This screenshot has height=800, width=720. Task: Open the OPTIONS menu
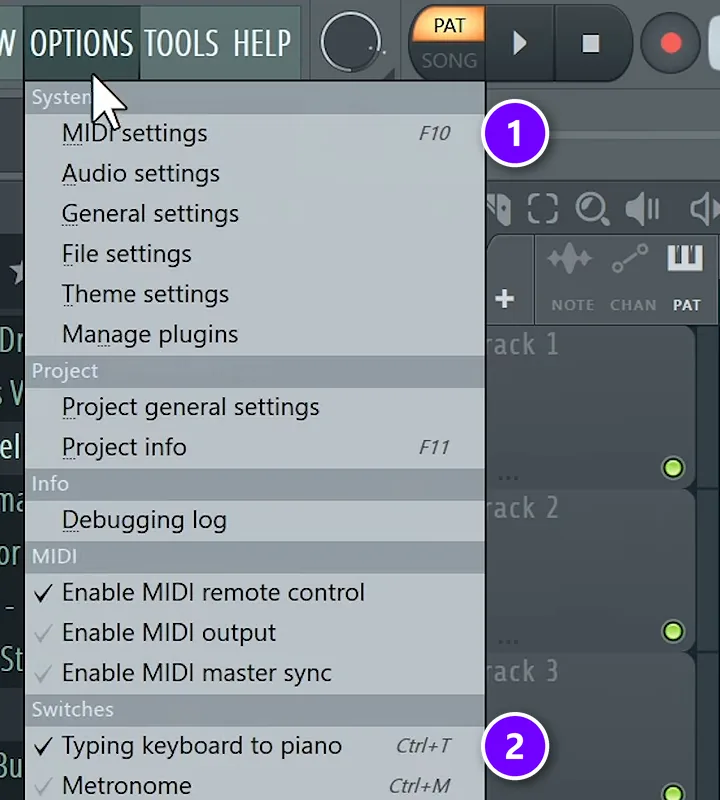point(82,43)
